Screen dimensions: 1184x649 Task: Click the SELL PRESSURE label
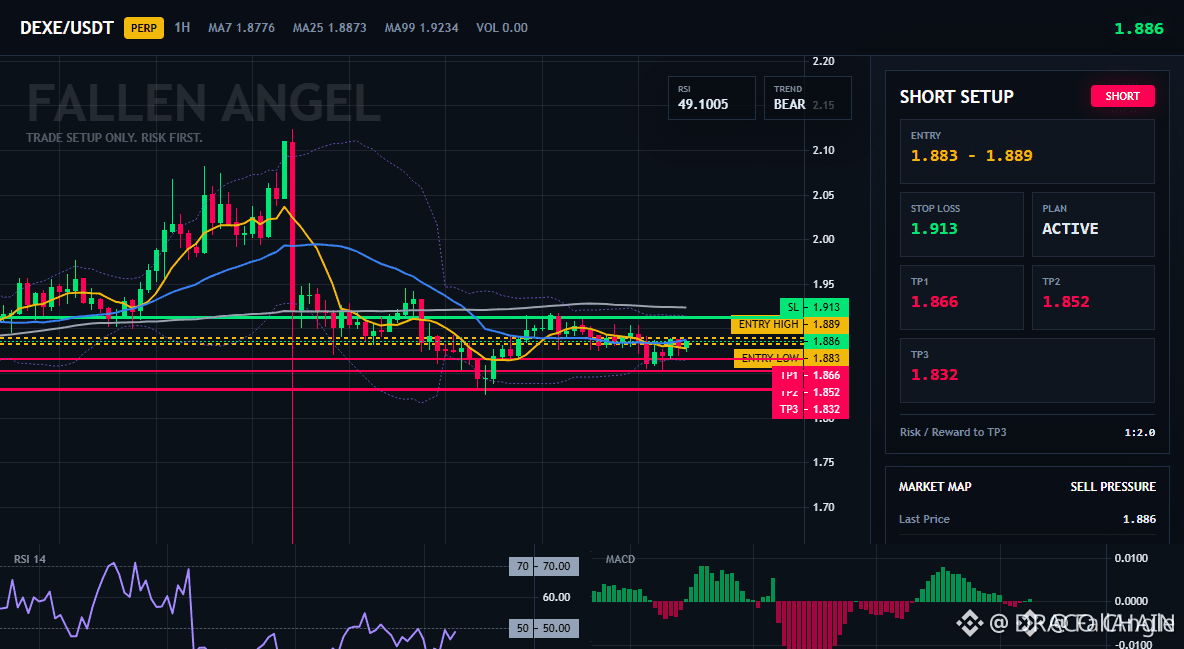click(1113, 487)
